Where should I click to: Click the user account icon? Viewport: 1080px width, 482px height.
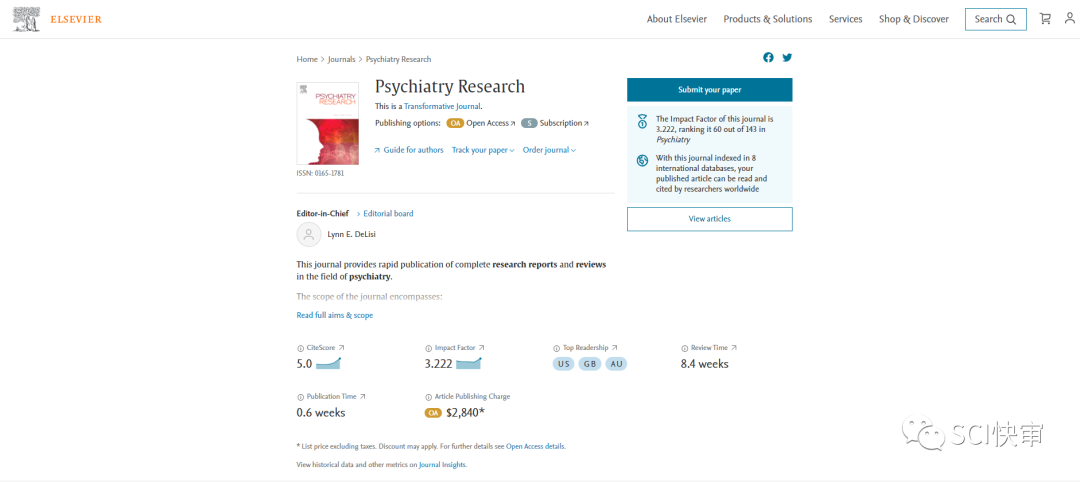(x=1071, y=19)
